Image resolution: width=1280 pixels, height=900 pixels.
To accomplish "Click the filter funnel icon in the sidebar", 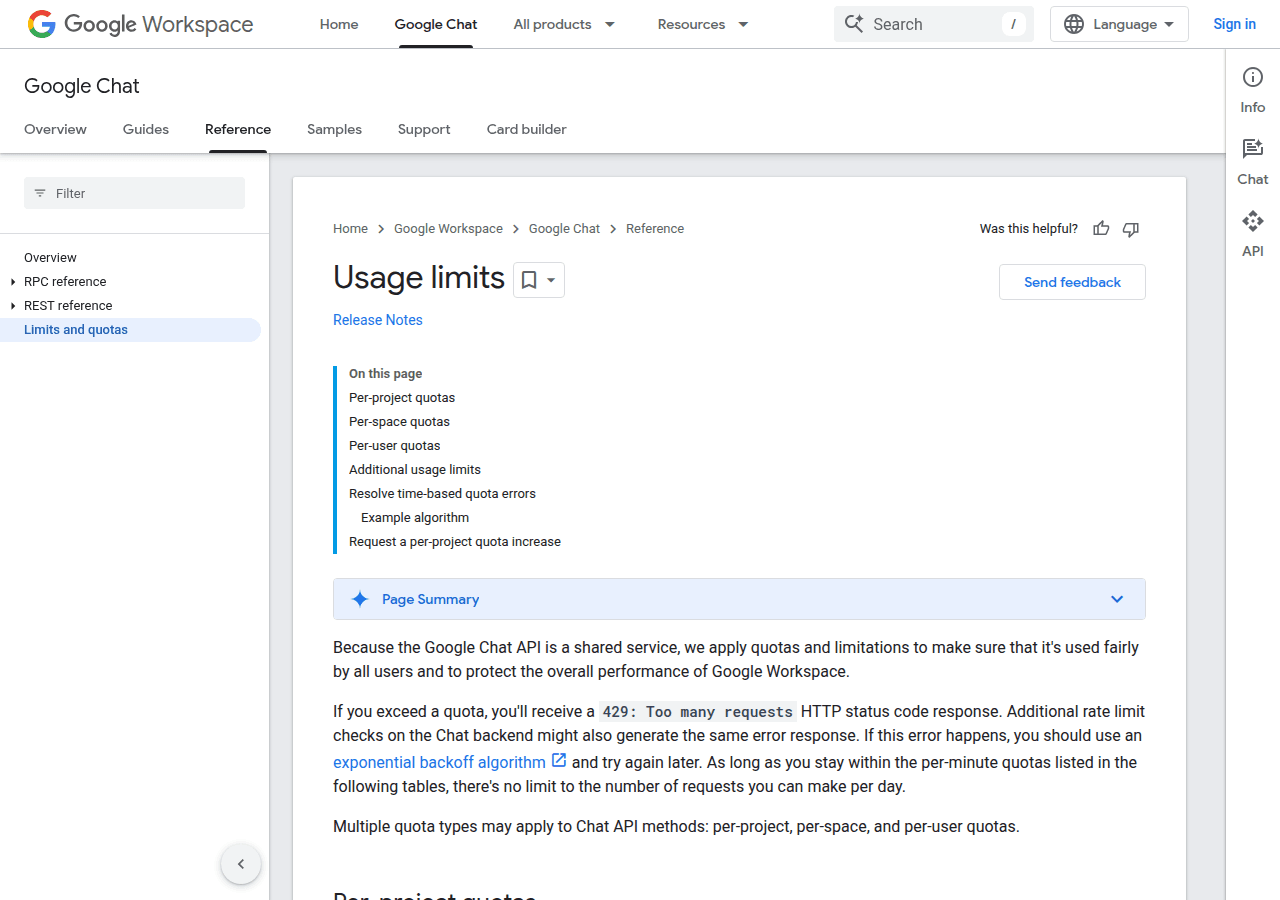I will pos(39,193).
